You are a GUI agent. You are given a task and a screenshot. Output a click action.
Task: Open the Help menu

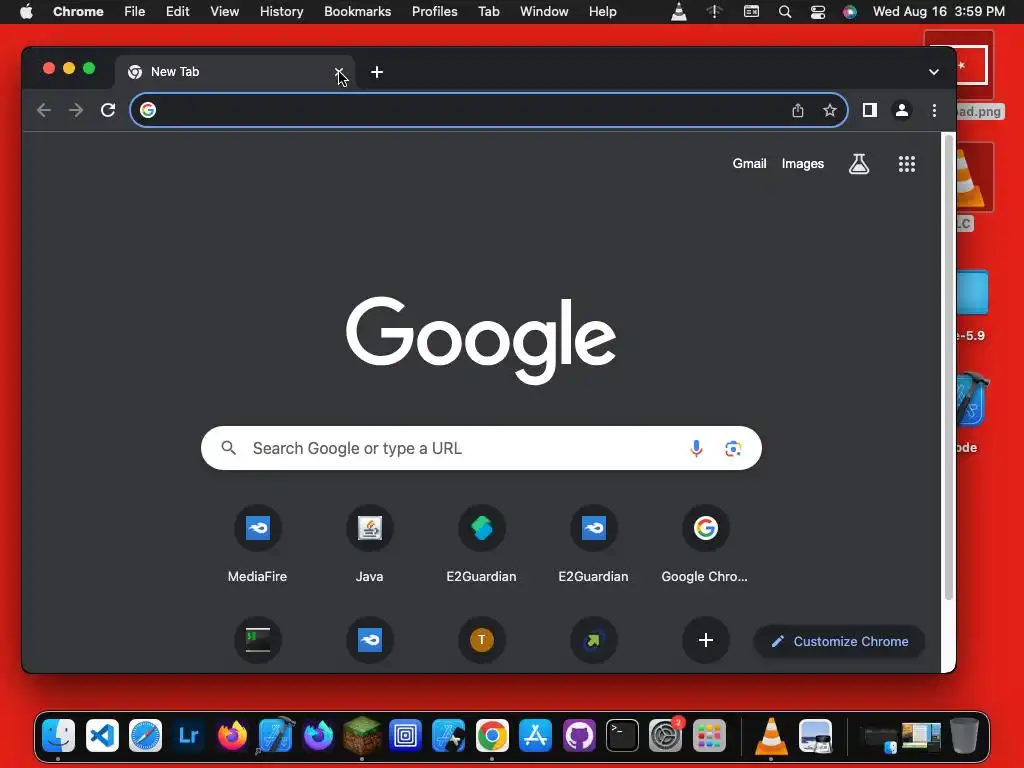[x=602, y=12]
